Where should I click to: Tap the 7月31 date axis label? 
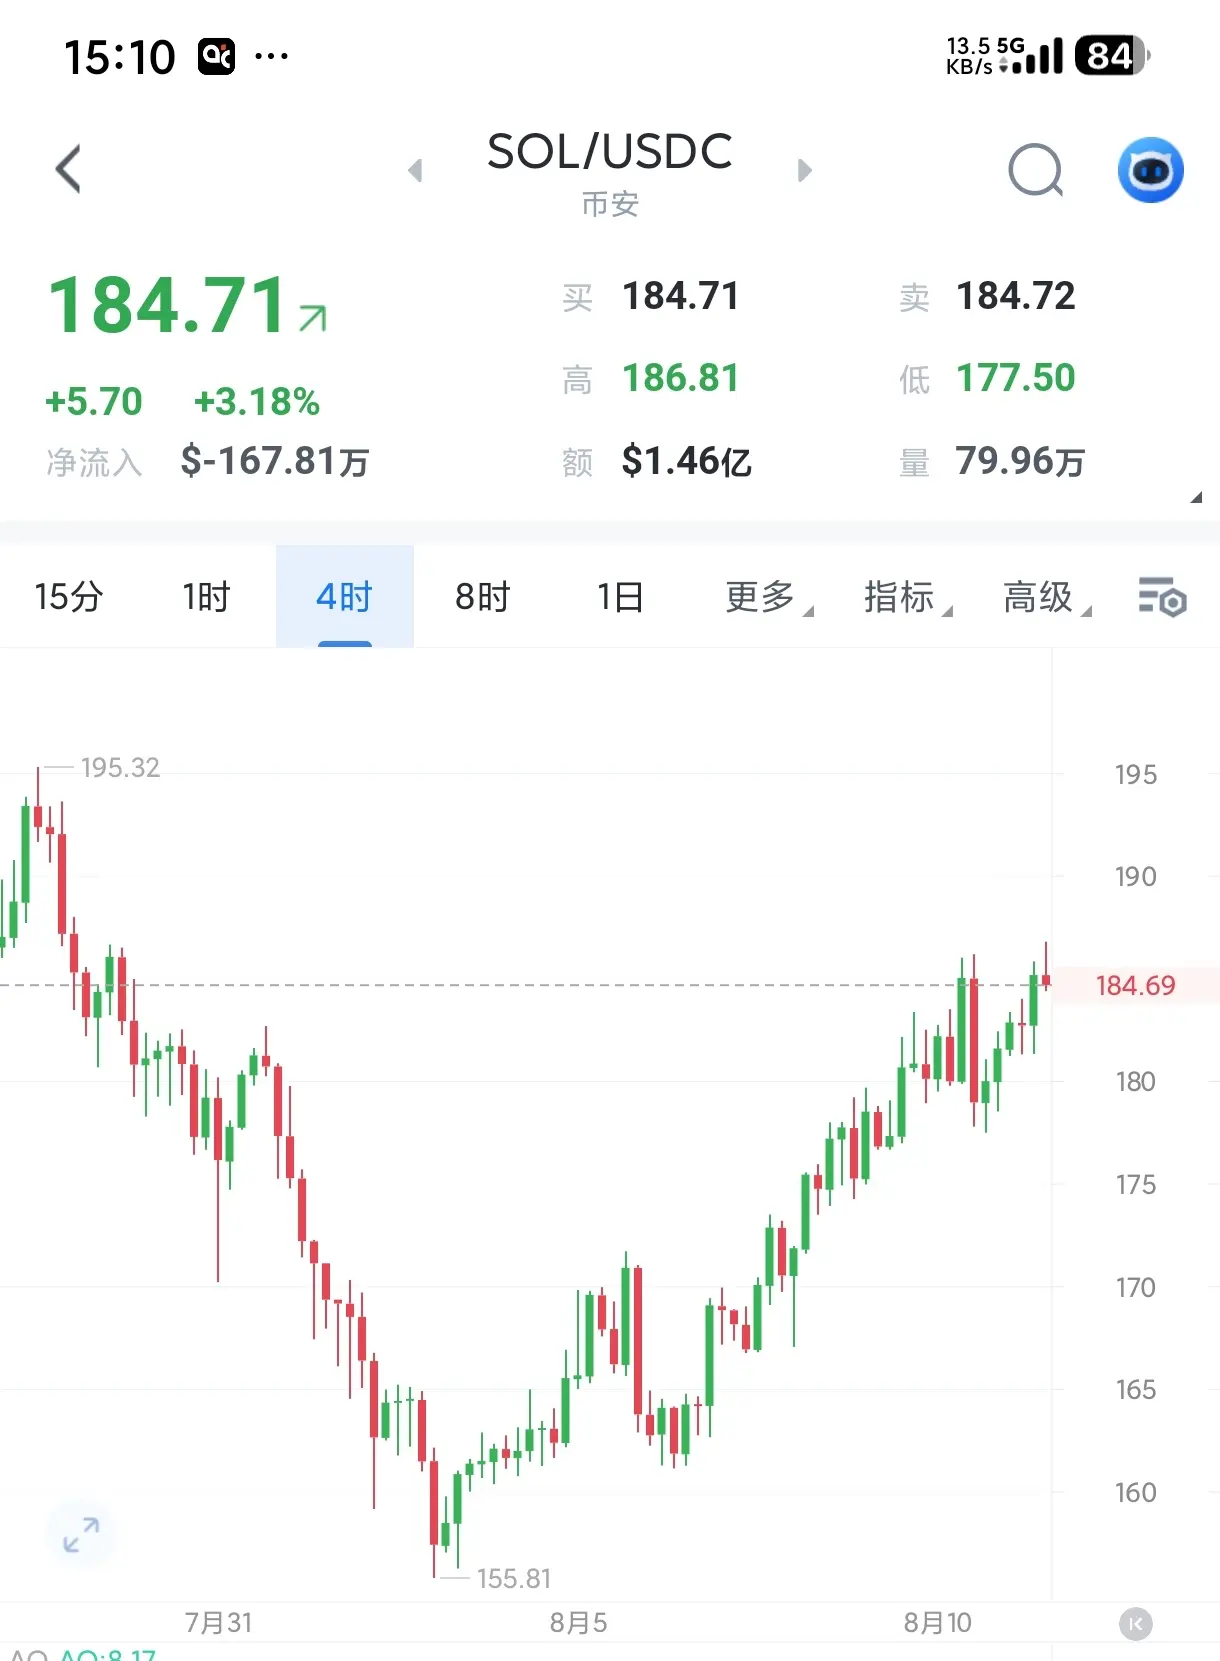point(218,1623)
